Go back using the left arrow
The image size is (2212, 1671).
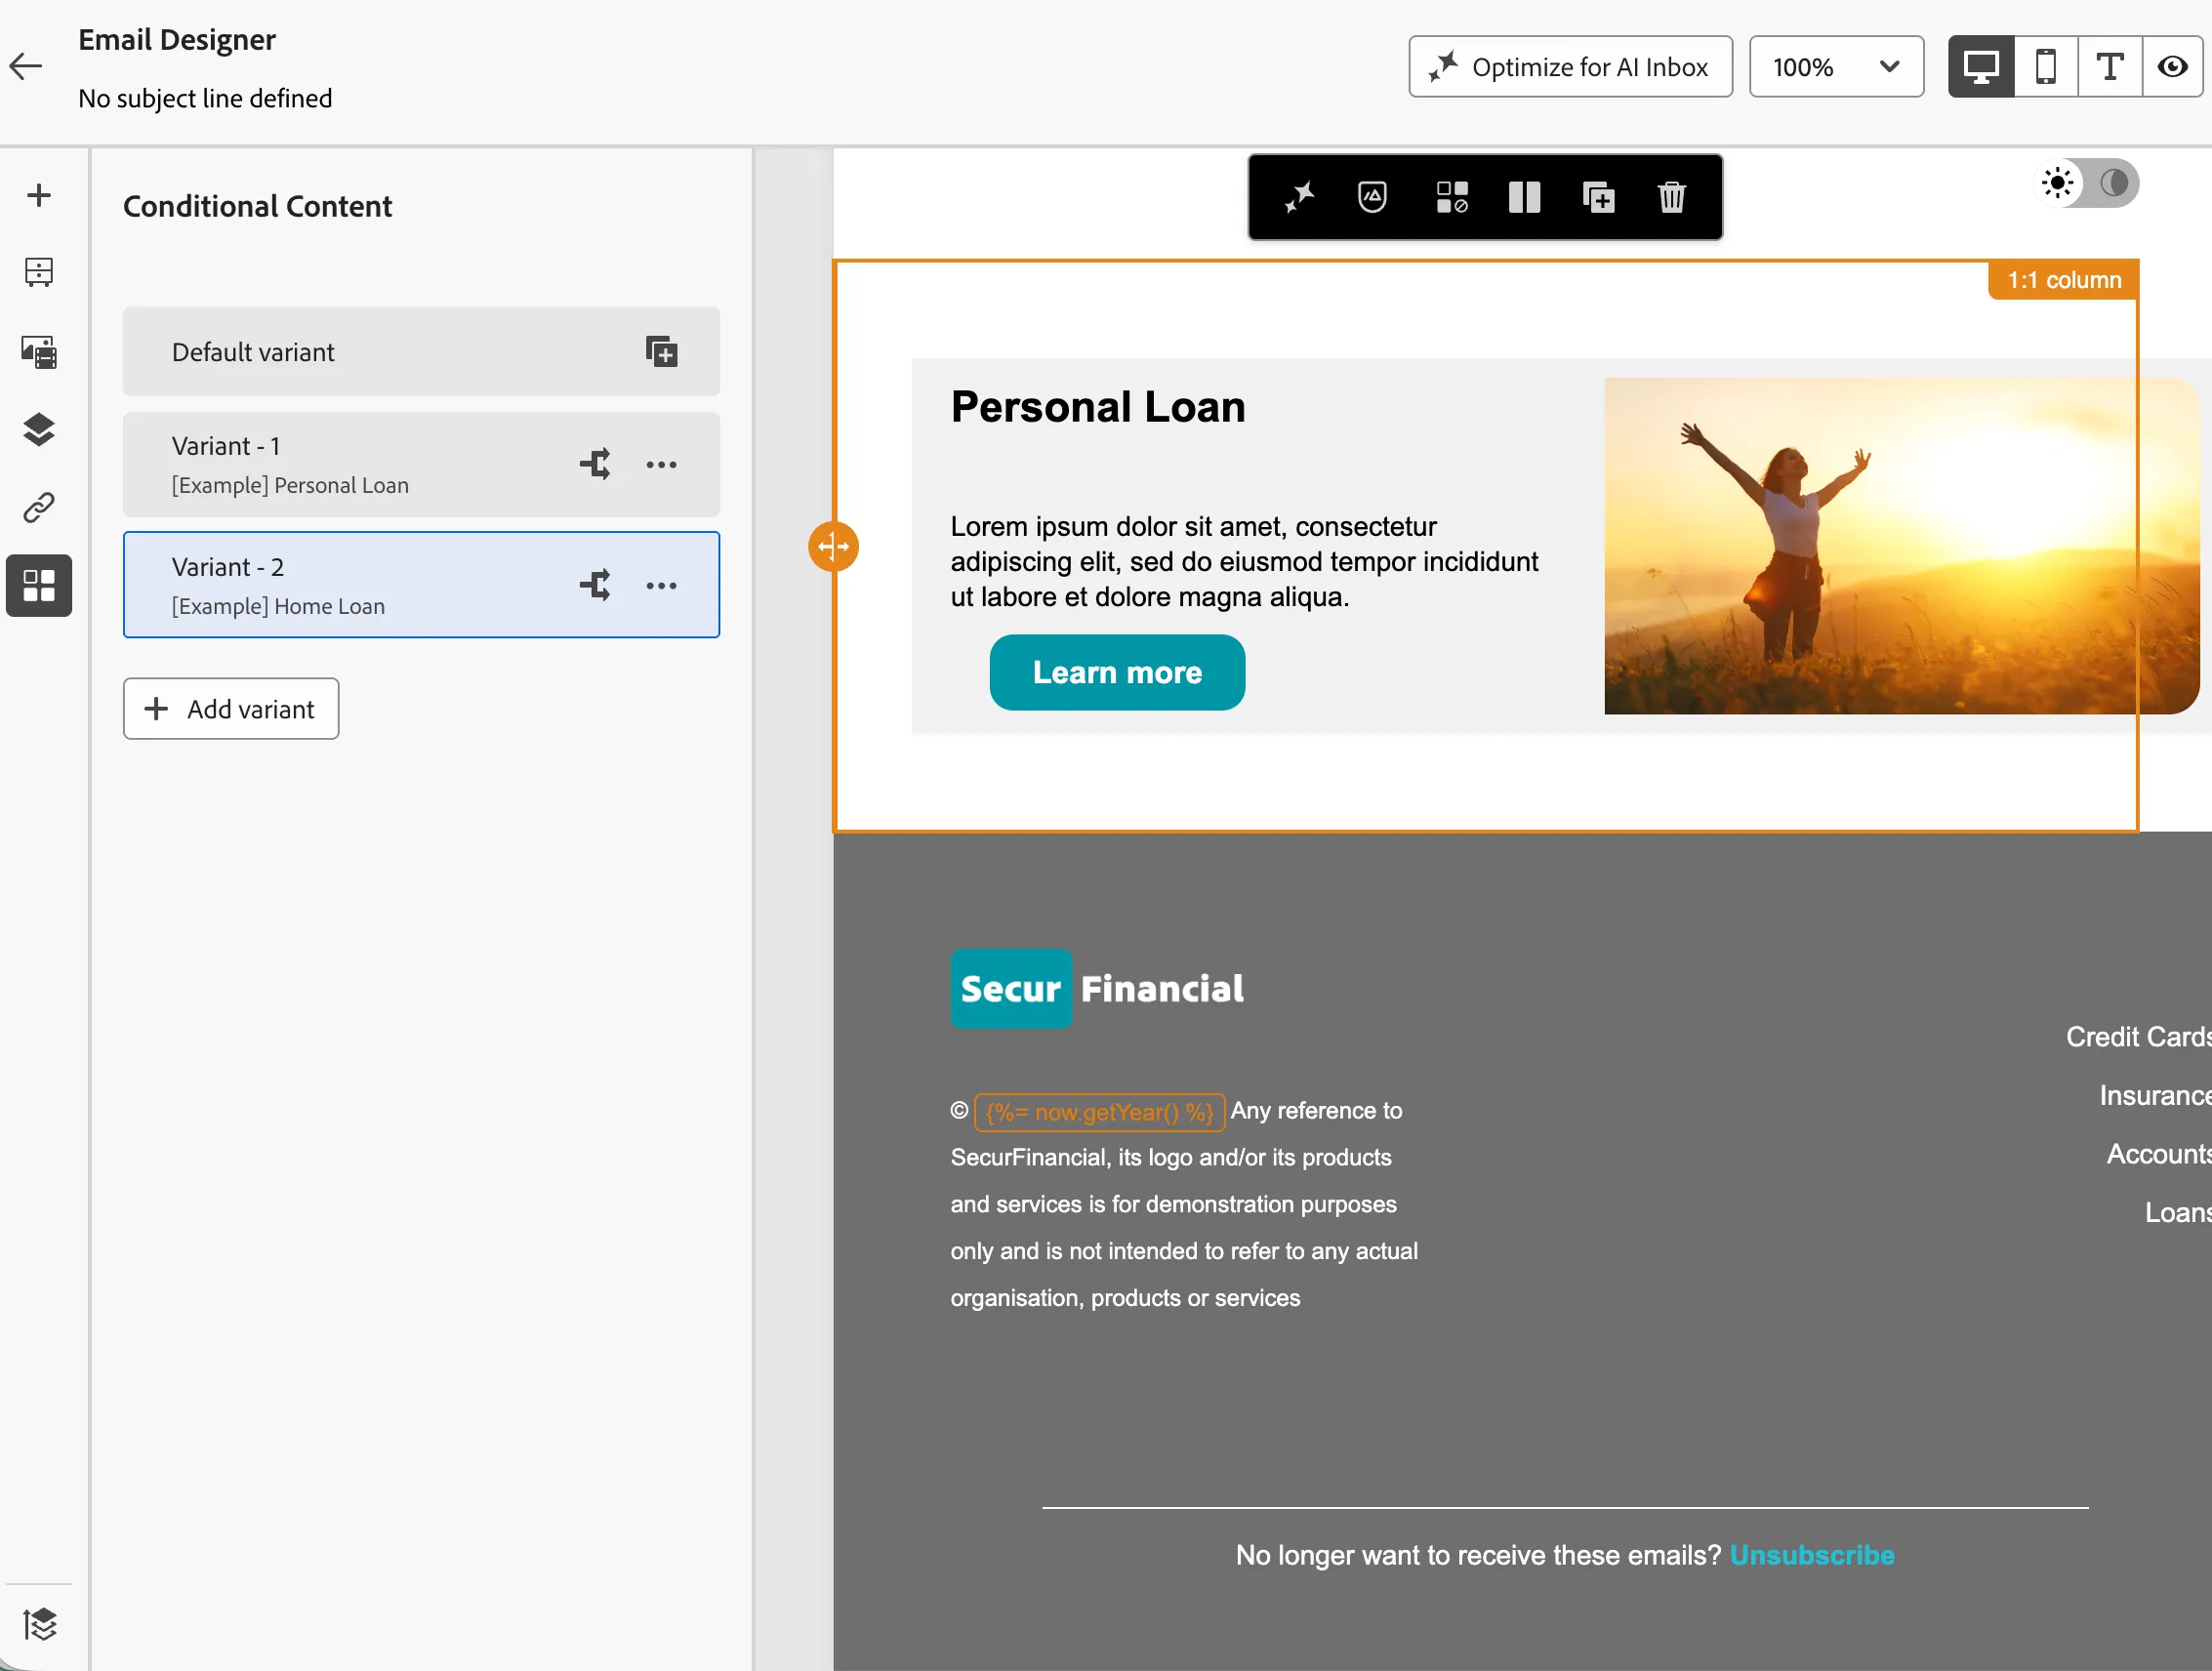(x=26, y=67)
